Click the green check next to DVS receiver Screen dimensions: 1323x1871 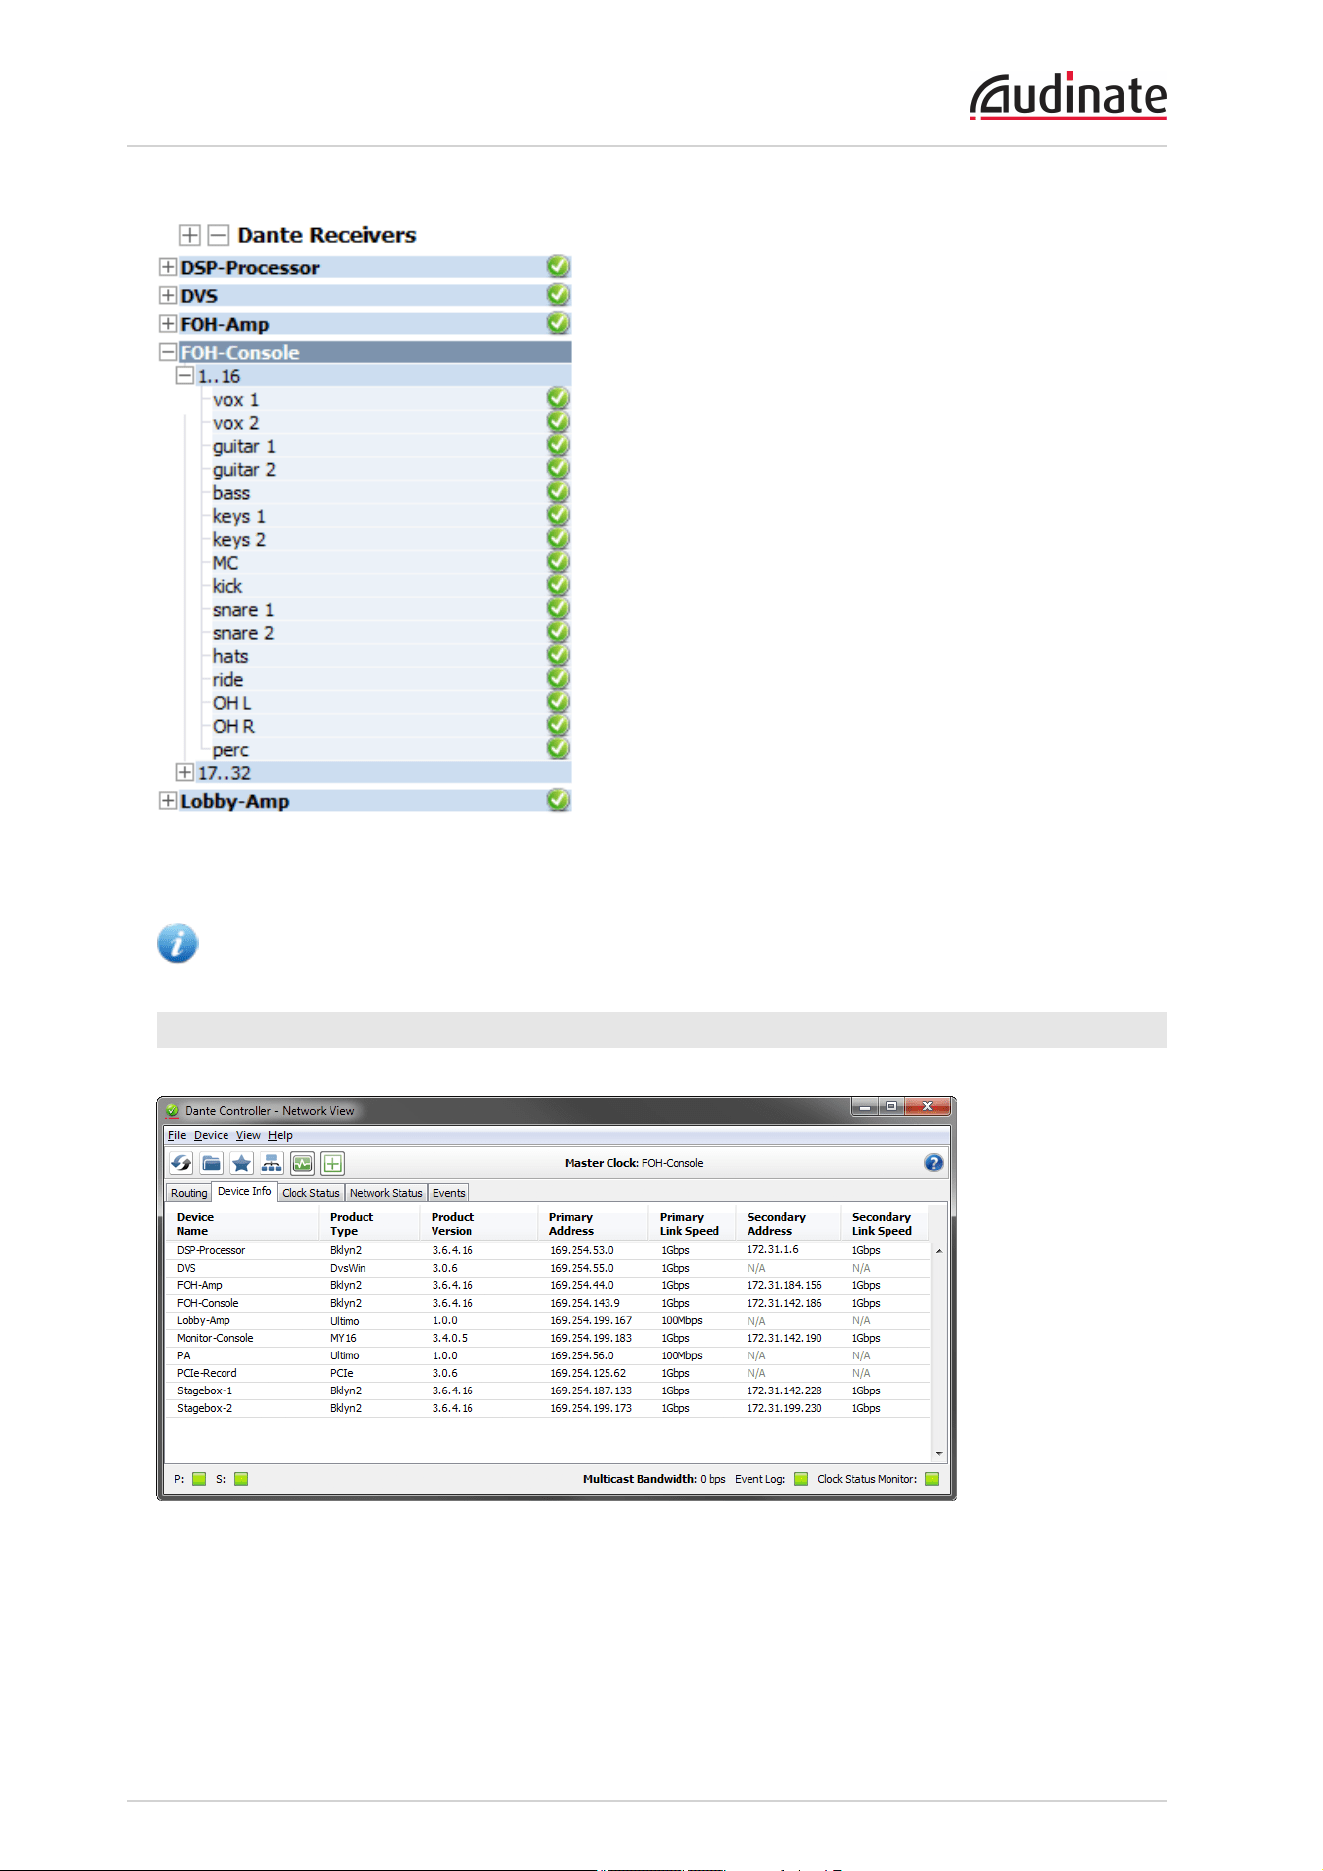point(558,294)
